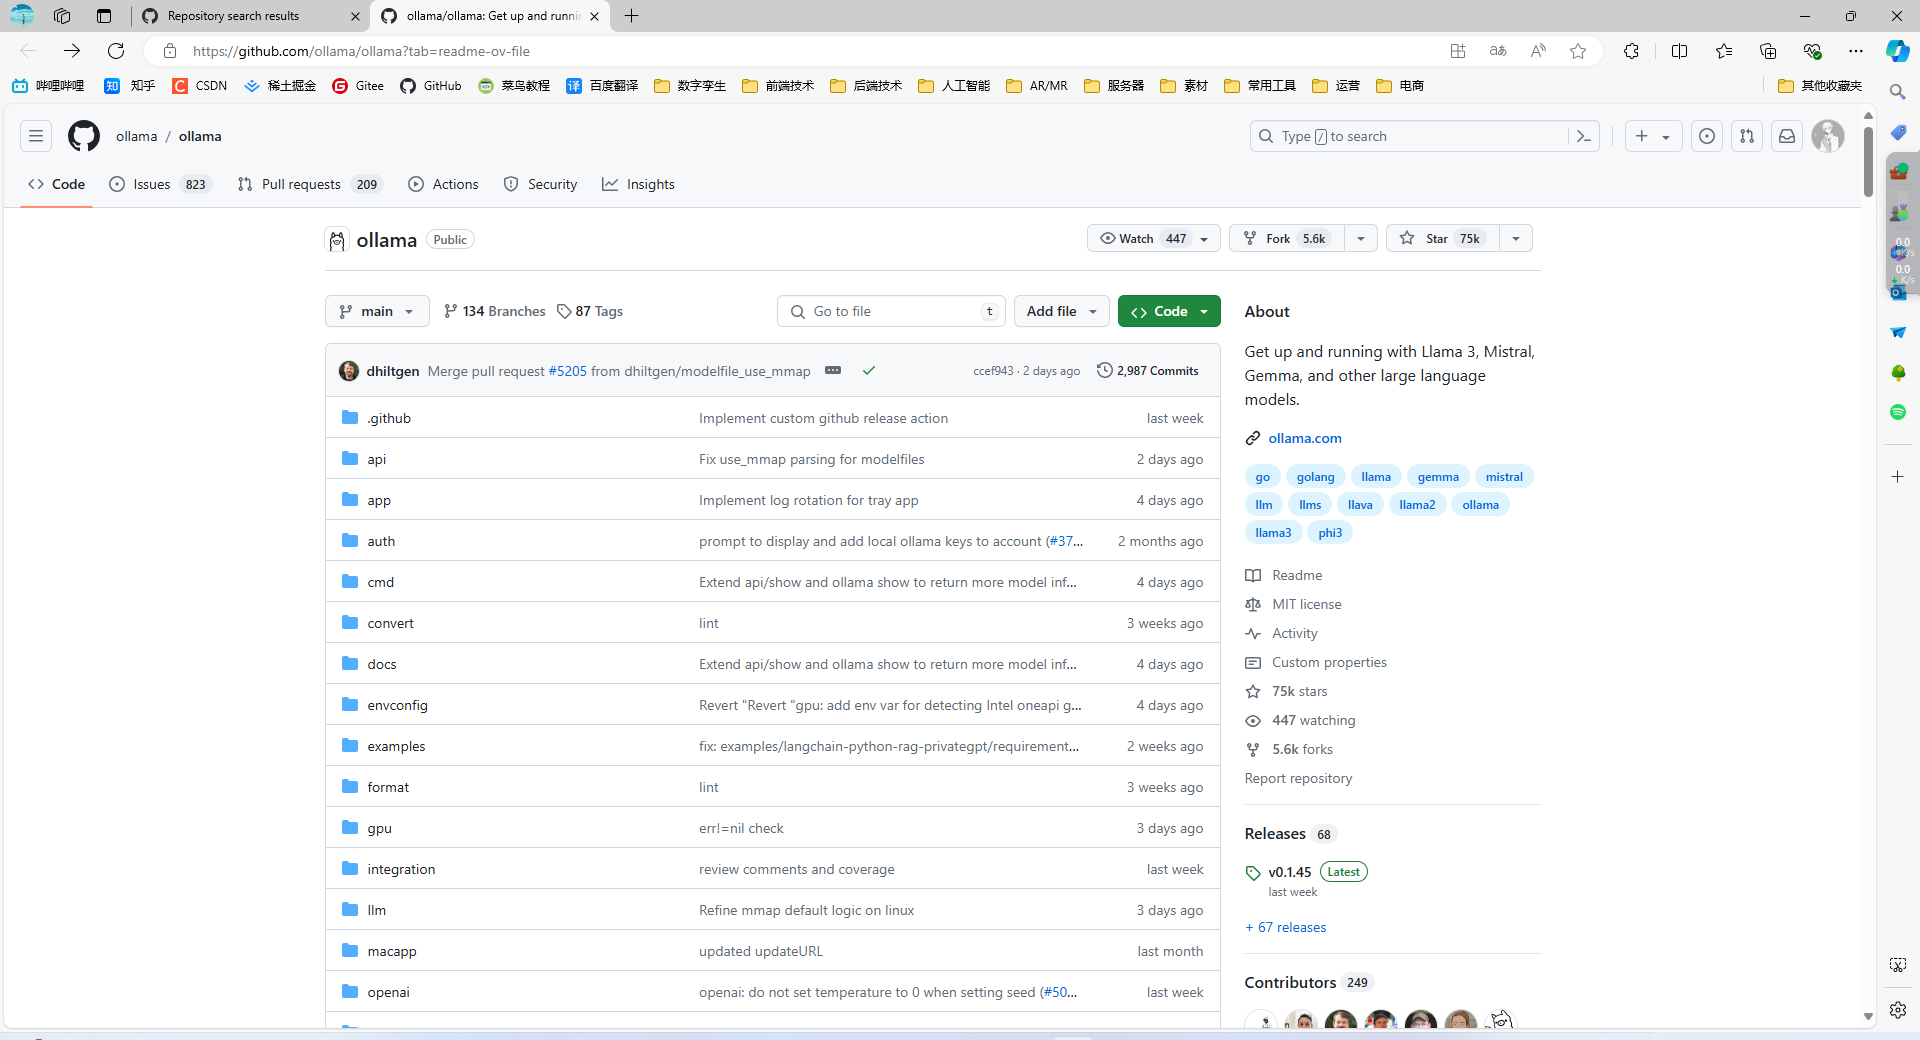Add a sidebar app with plus icon
This screenshot has height=1040, width=1920.
coord(1897,477)
